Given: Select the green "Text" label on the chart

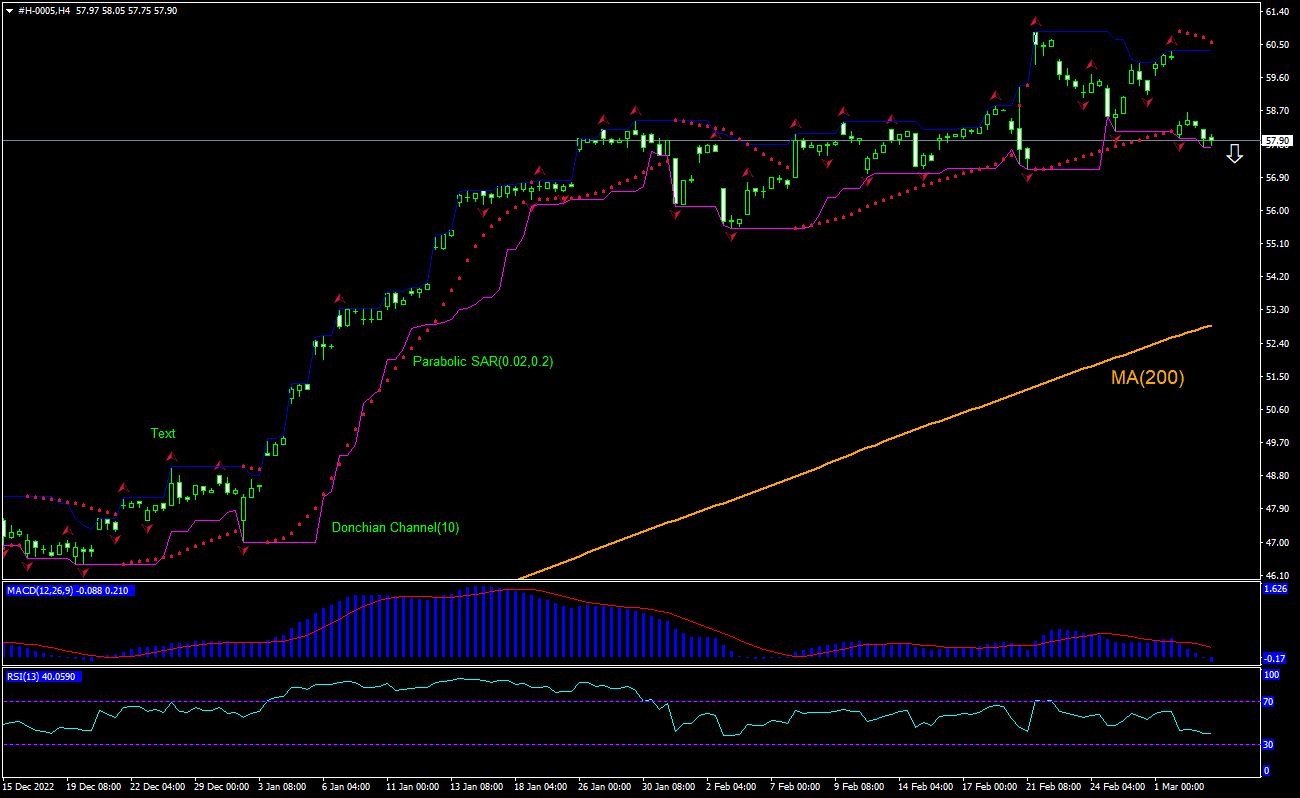Looking at the screenshot, I should tap(163, 433).
